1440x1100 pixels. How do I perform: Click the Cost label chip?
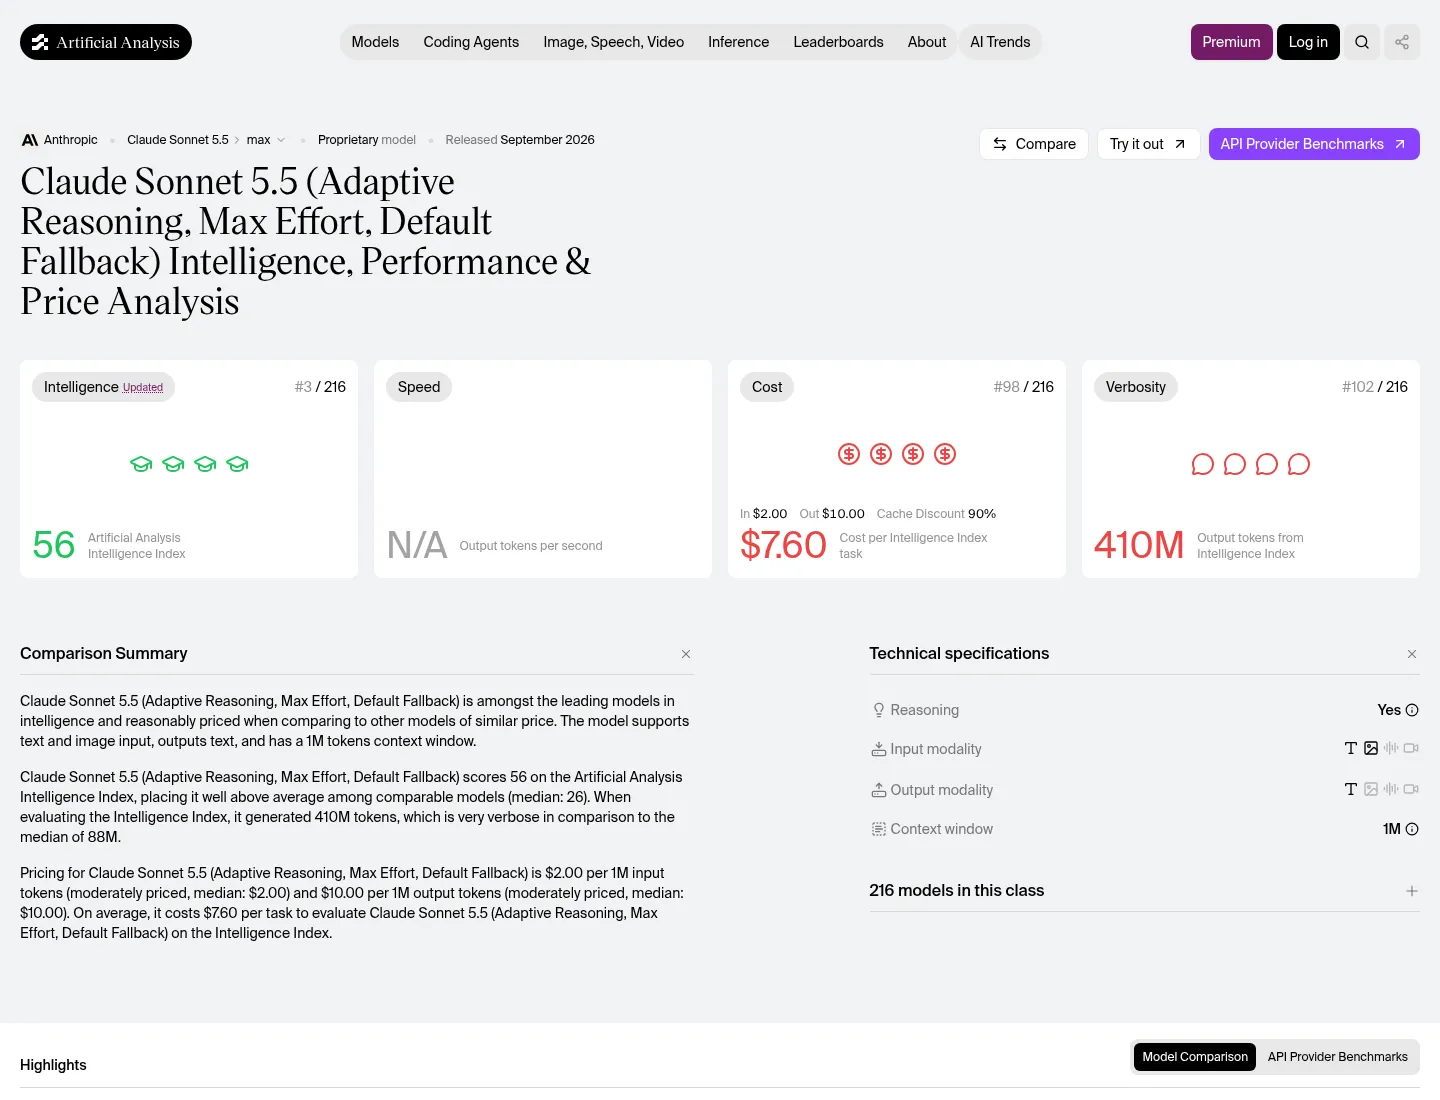click(x=767, y=387)
